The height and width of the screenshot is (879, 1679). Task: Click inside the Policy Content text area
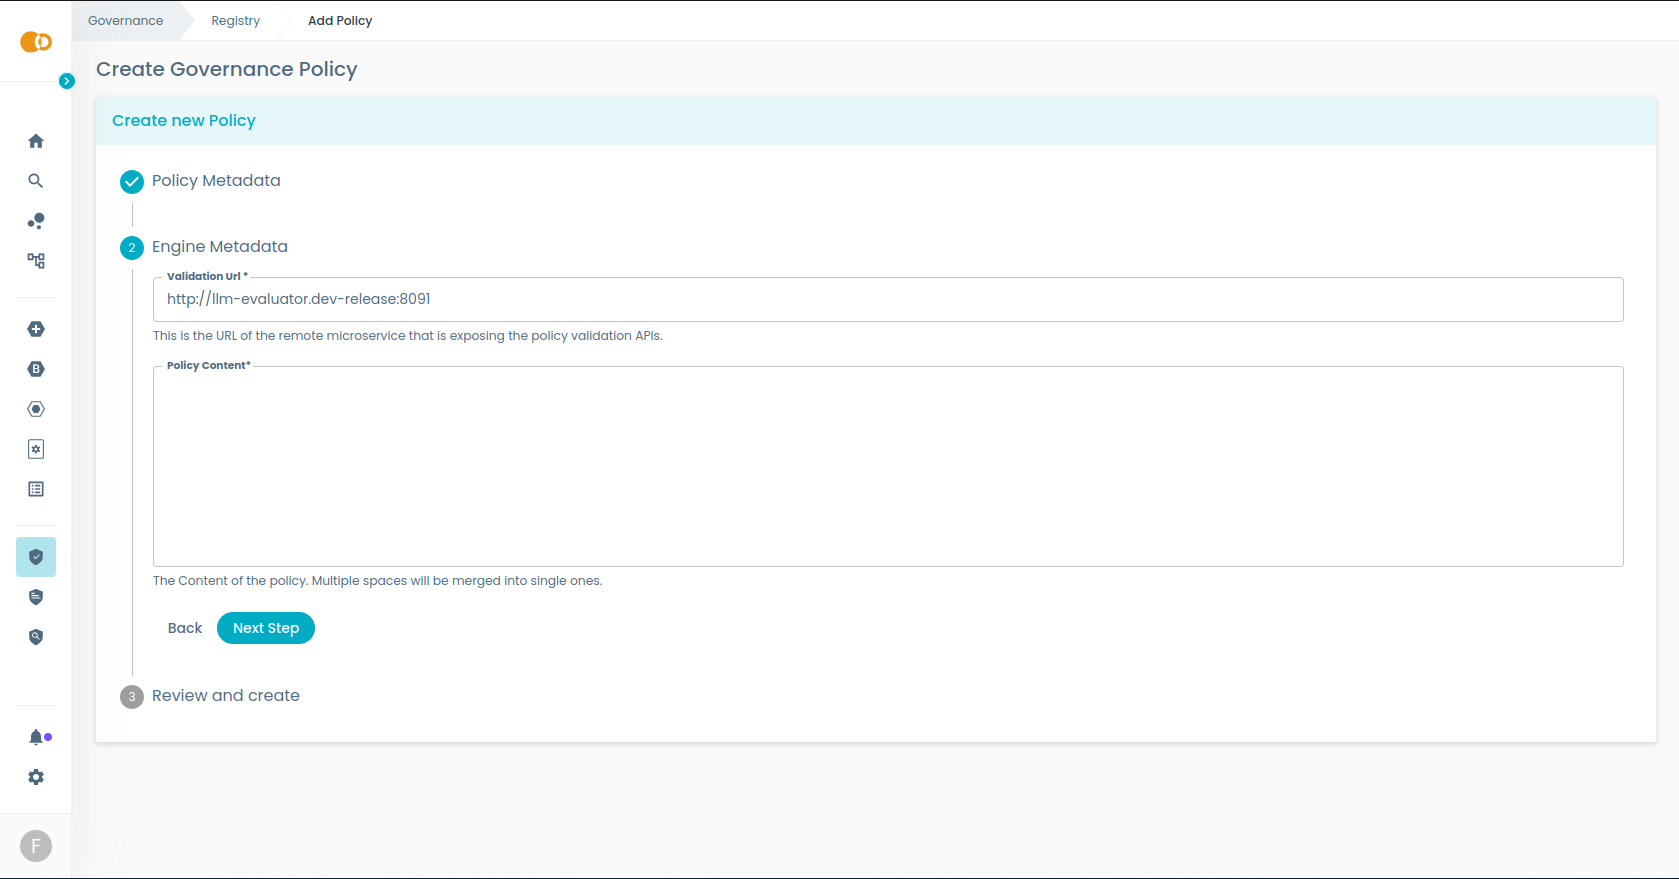[x=887, y=466]
